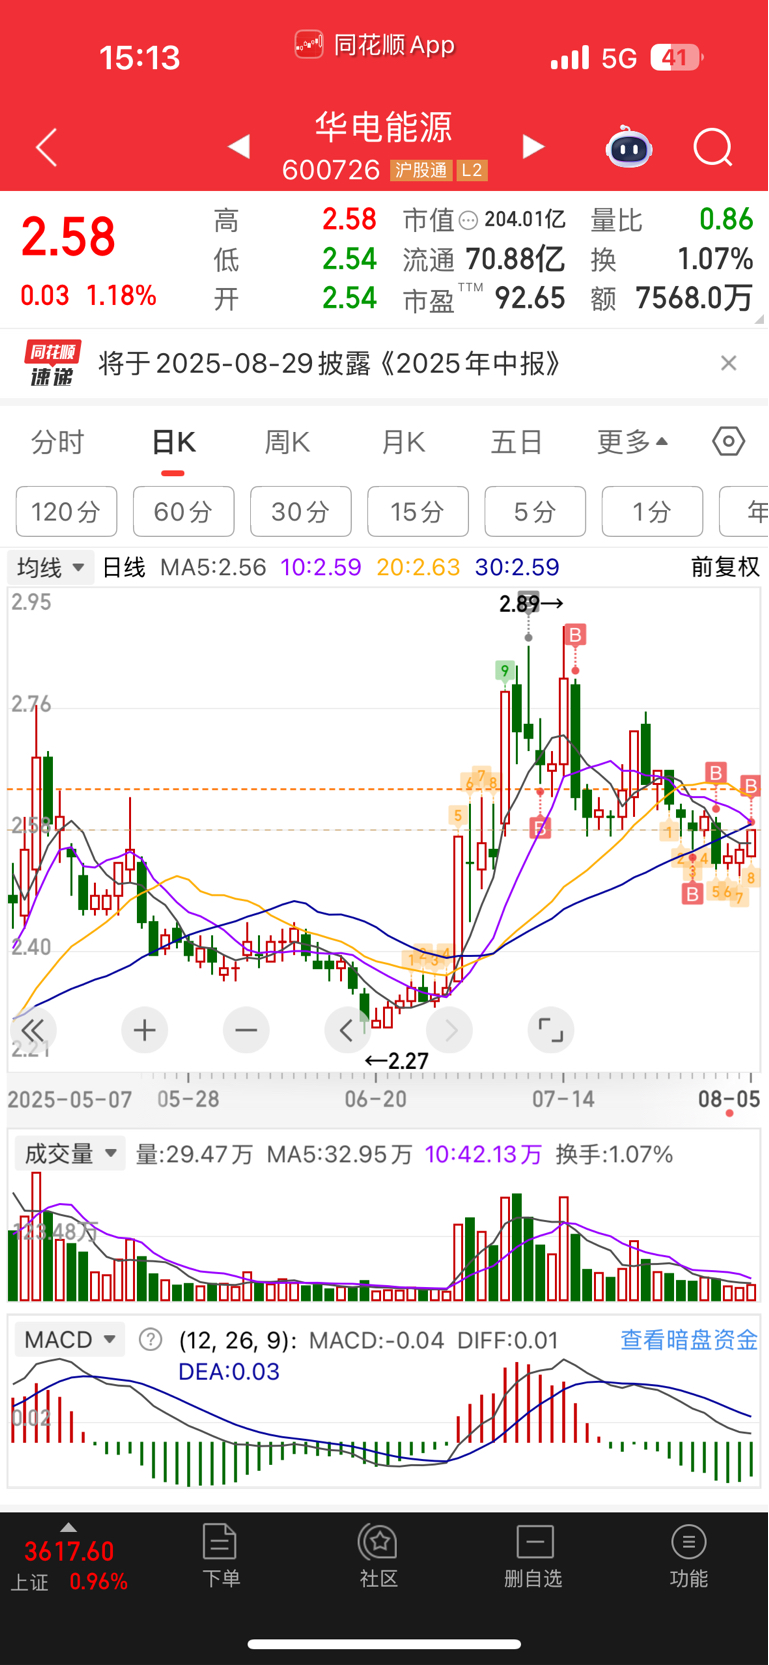Open the robot AI assistant icon
The width and height of the screenshot is (769, 1665).
(x=629, y=147)
